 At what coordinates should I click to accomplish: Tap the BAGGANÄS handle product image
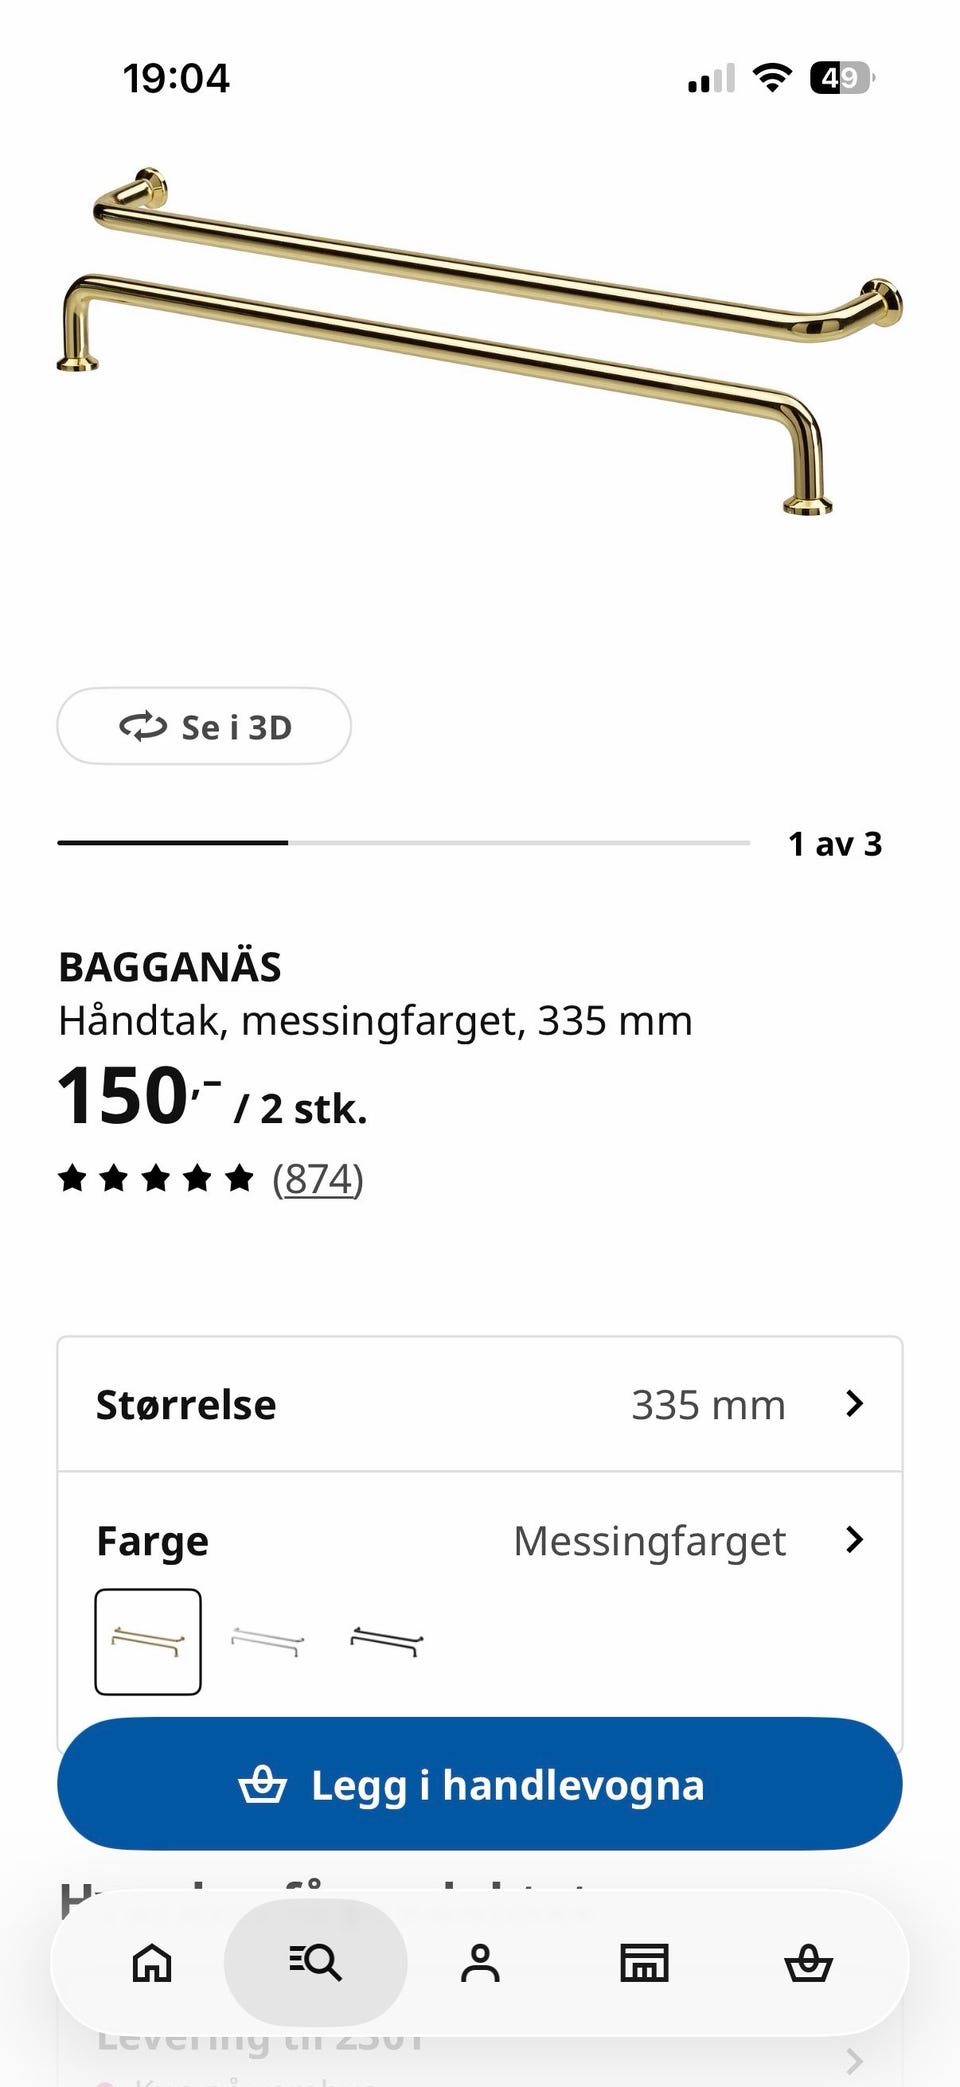click(x=480, y=340)
